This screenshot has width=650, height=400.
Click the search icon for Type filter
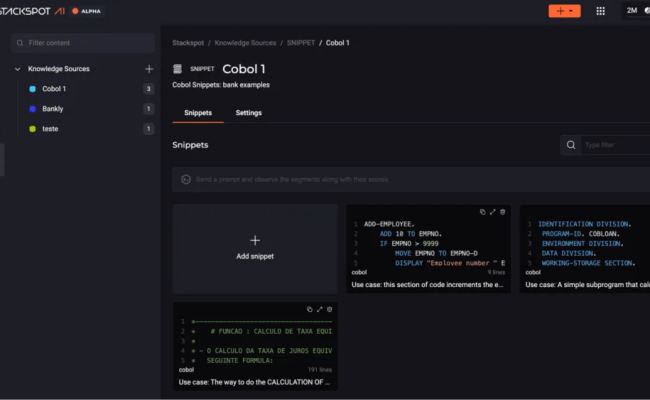coord(571,145)
